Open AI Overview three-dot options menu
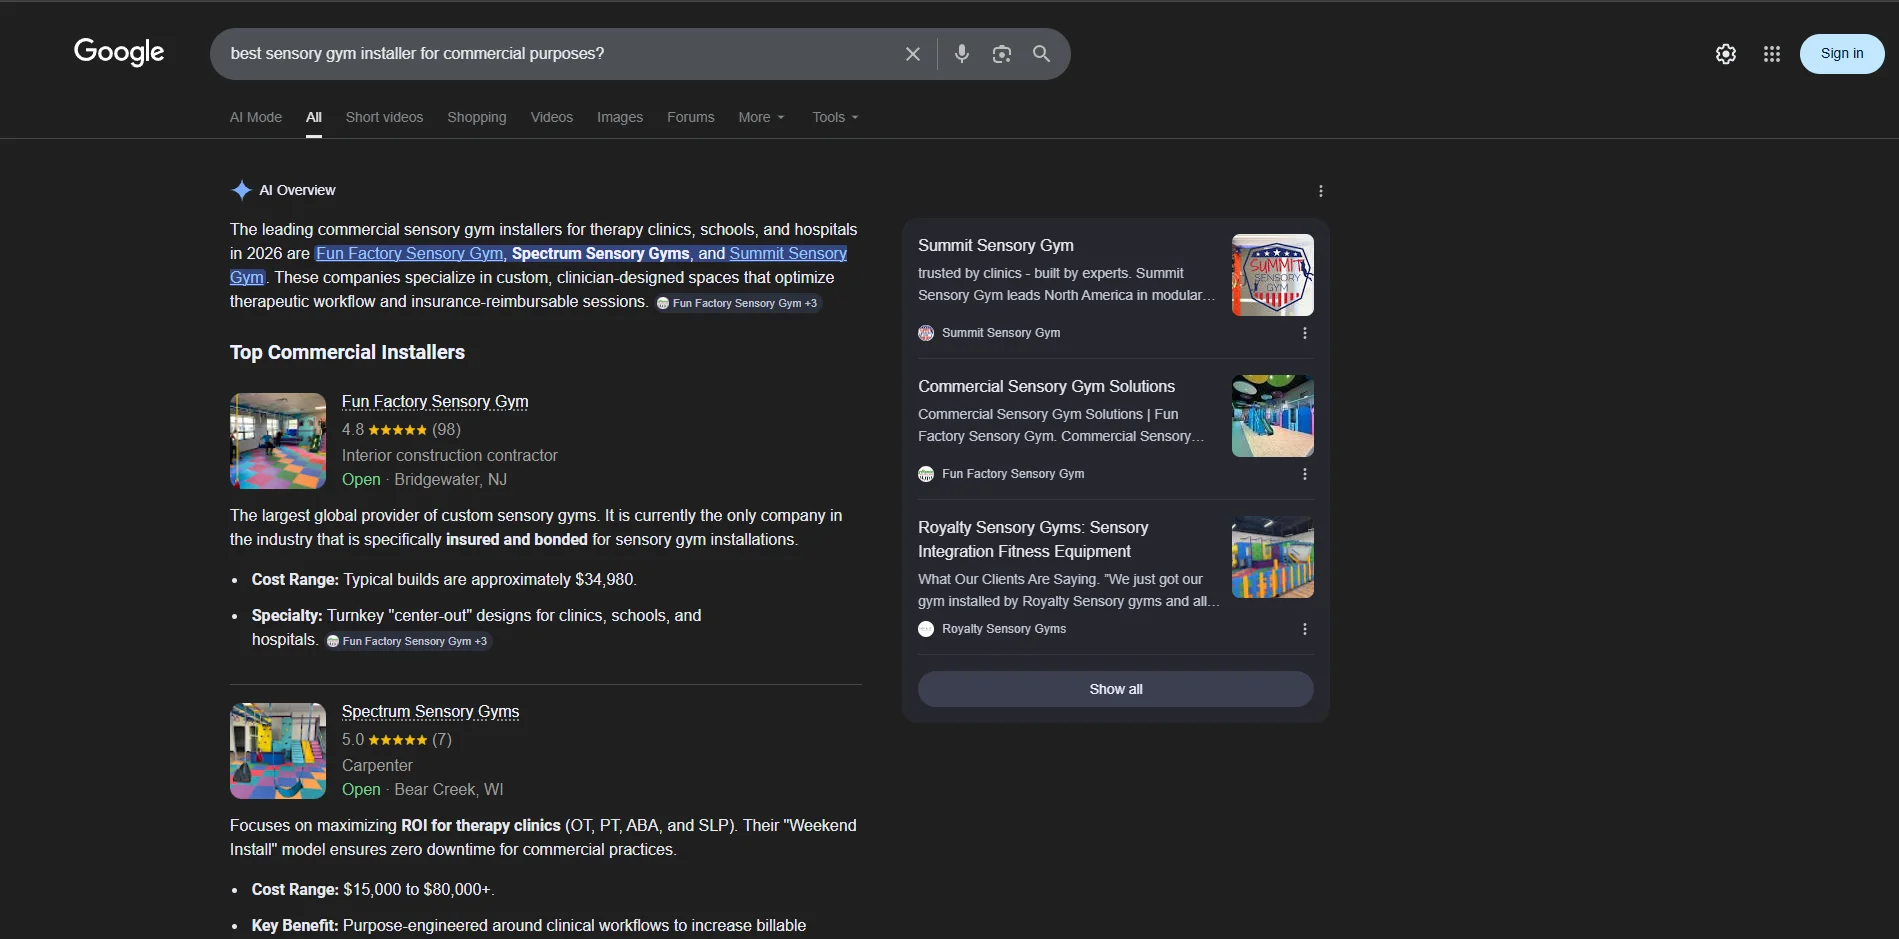Image resolution: width=1899 pixels, height=939 pixels. coord(1320,191)
